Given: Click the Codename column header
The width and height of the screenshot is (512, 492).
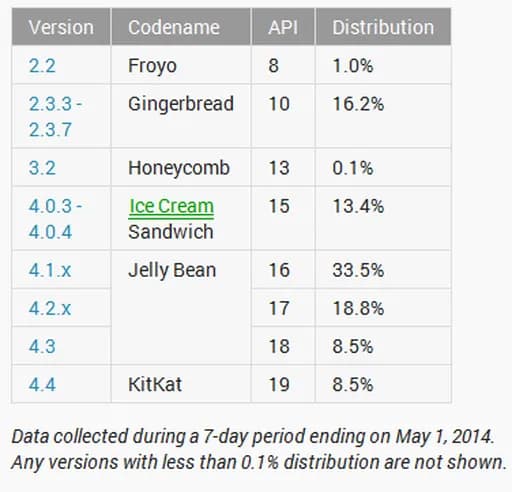Looking at the screenshot, I should point(181,27).
